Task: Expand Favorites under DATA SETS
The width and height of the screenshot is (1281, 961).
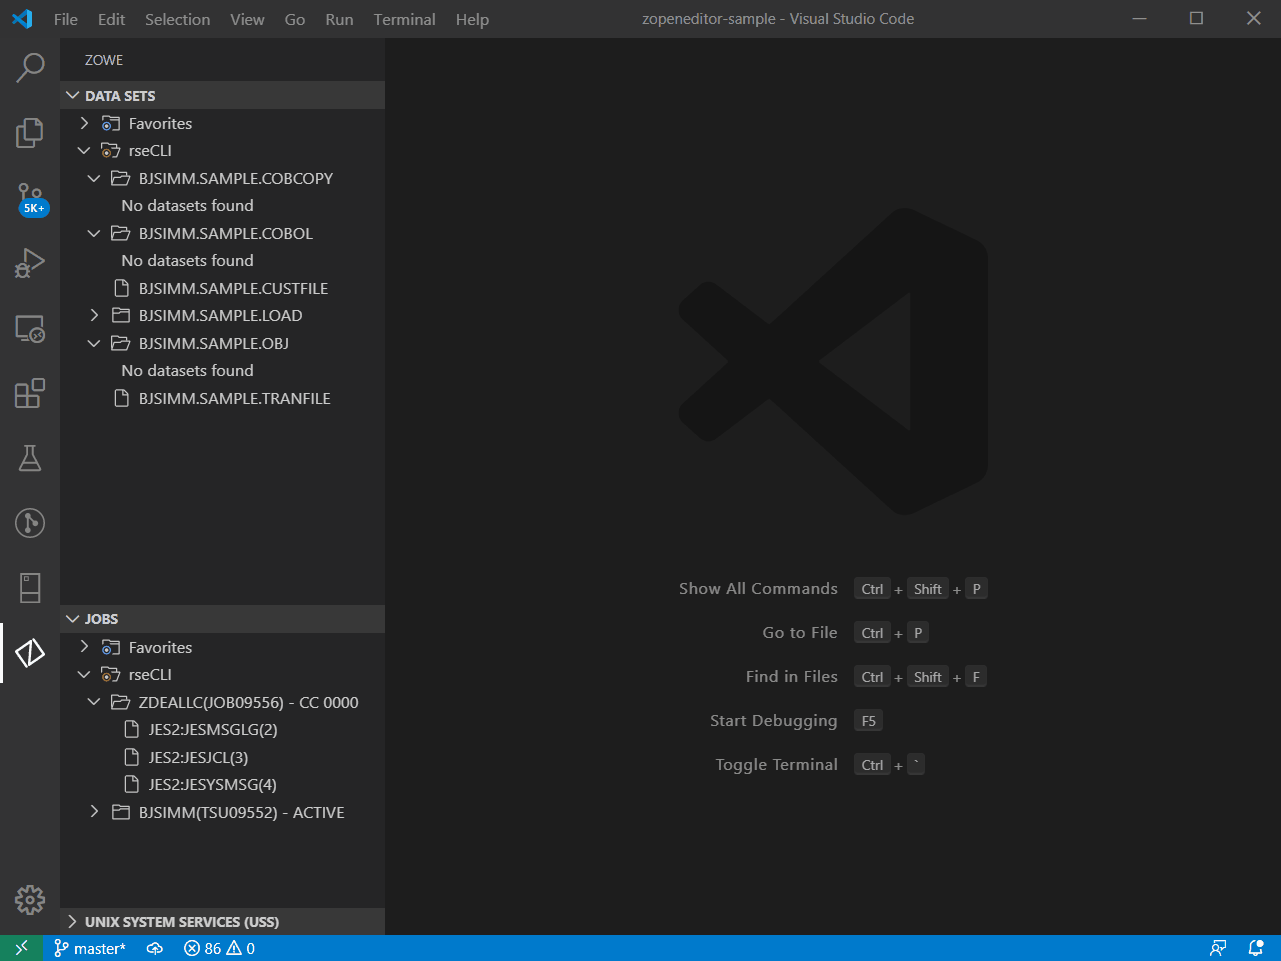Action: click(84, 123)
